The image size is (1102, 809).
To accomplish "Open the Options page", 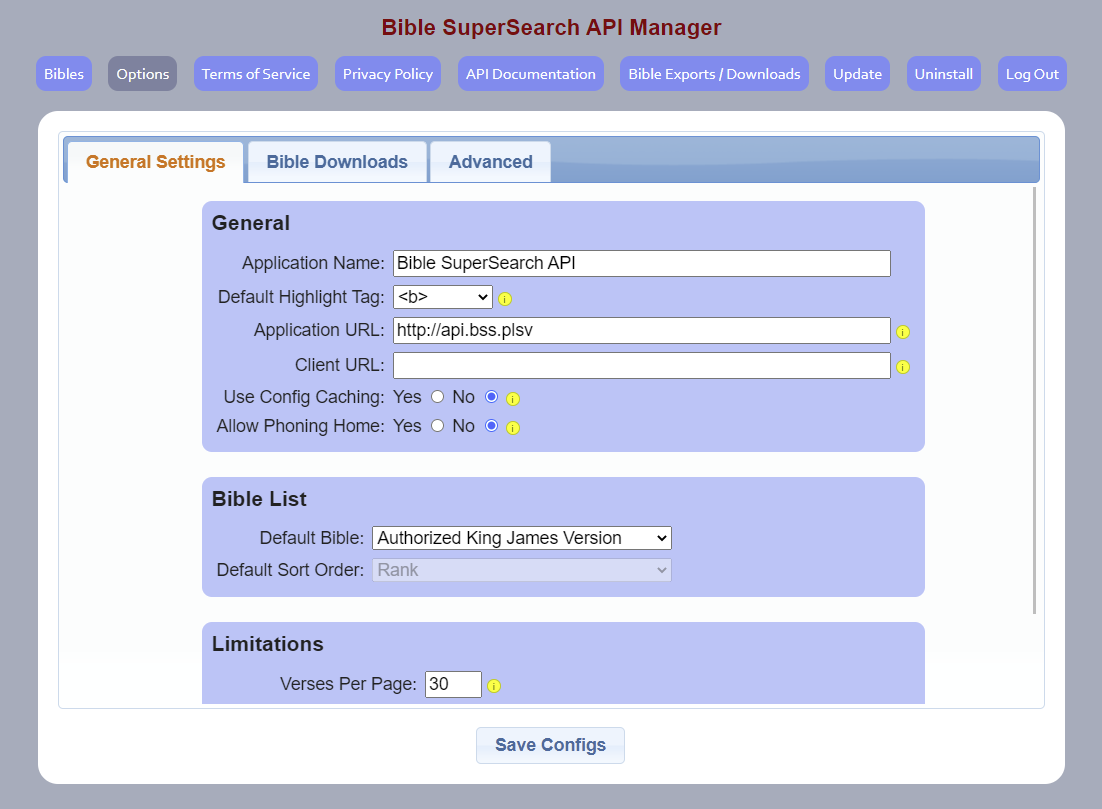I will 143,74.
